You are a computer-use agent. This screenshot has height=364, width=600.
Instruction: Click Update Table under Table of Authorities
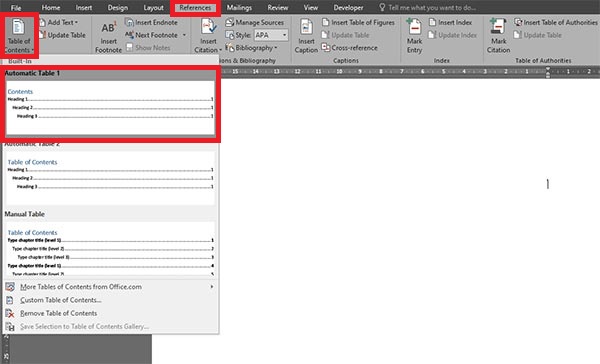click(538, 35)
